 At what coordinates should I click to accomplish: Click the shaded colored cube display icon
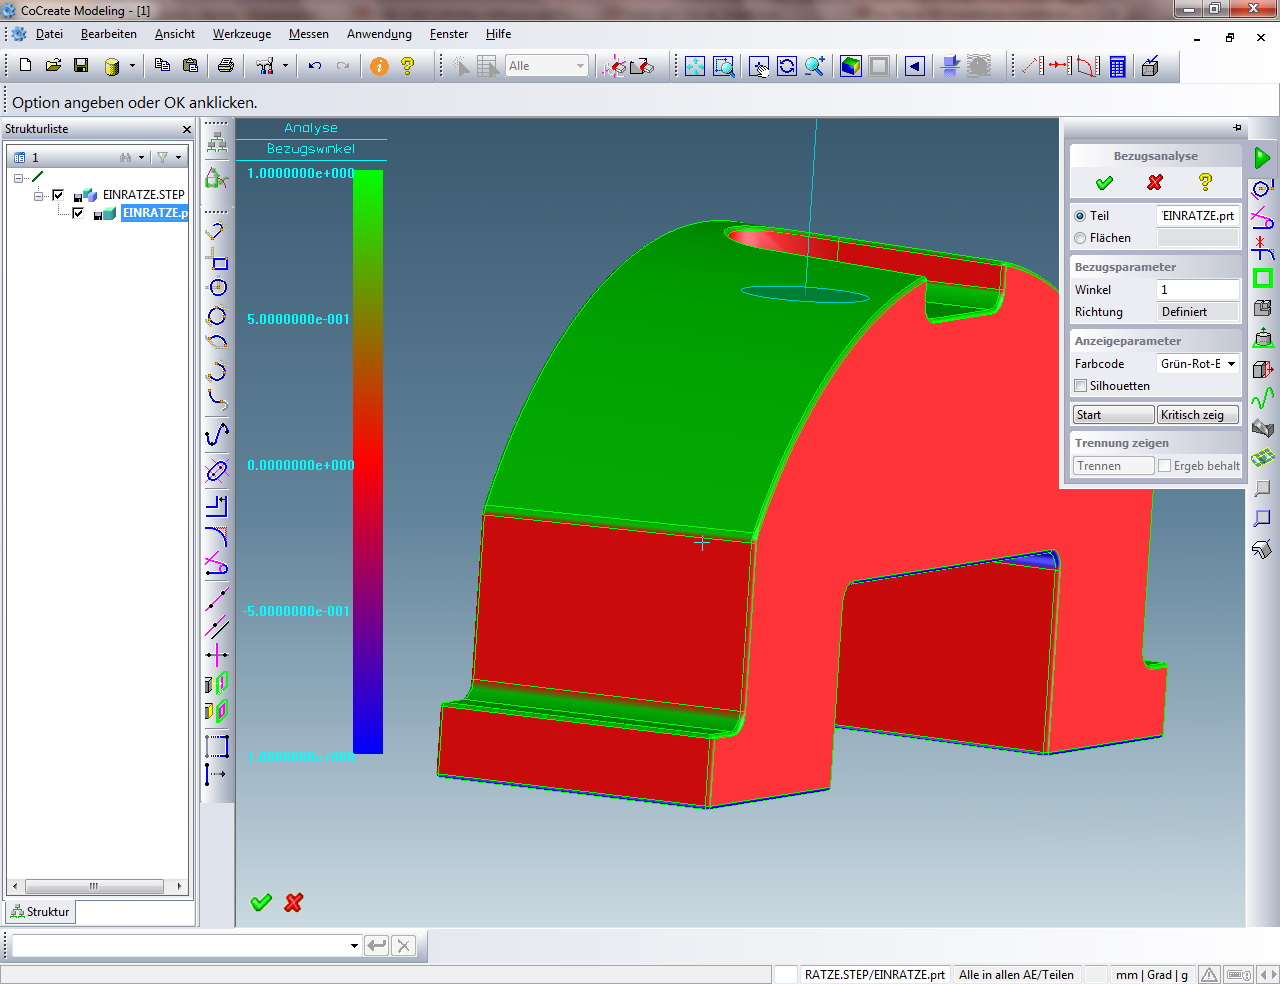[851, 66]
